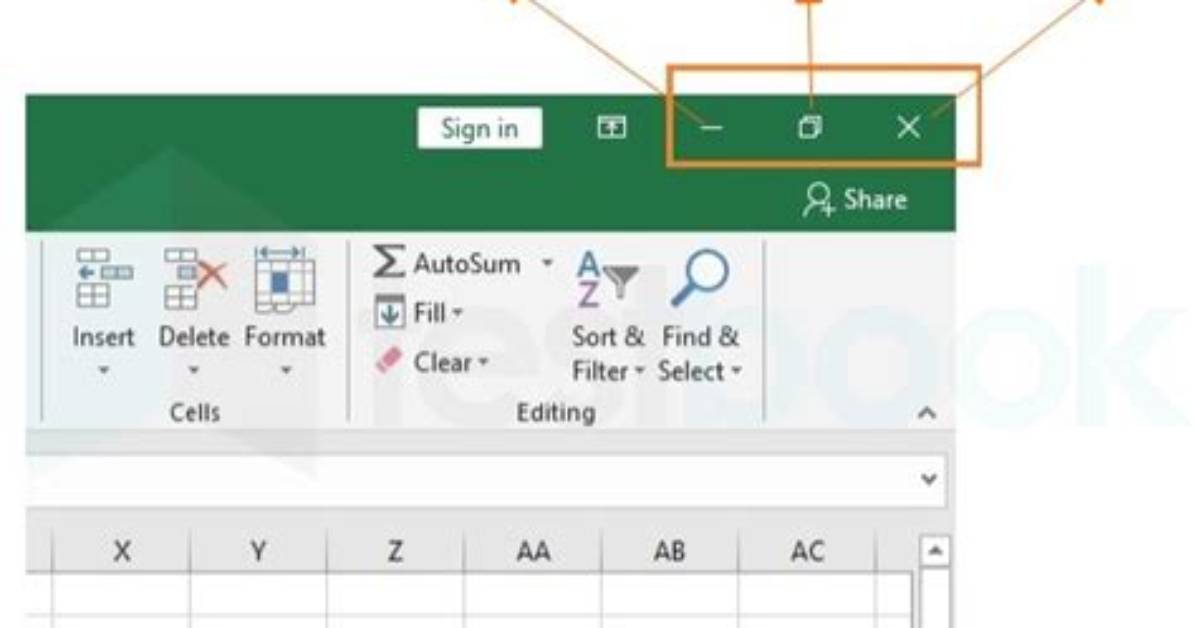Open Sort & Filter menu
1196x628 pixels.
[x=608, y=317]
